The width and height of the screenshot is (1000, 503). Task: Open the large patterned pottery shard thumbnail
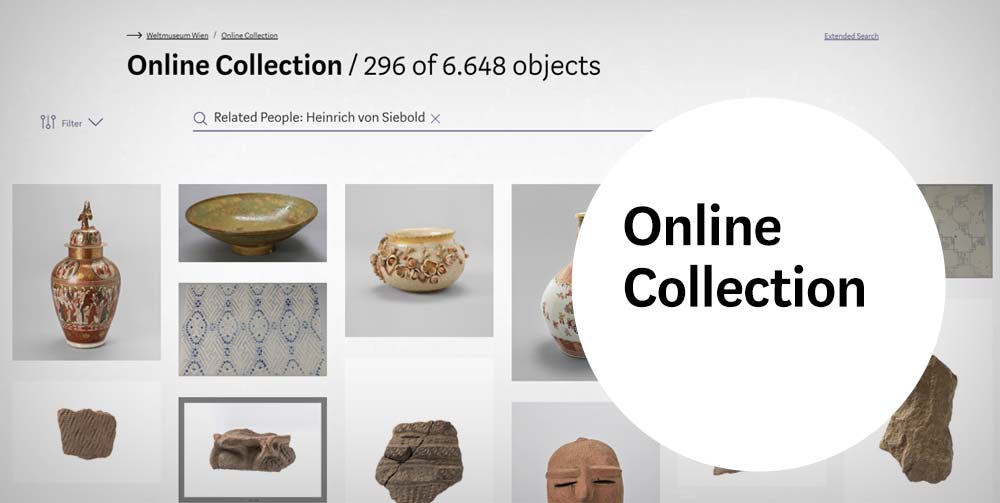point(419,460)
